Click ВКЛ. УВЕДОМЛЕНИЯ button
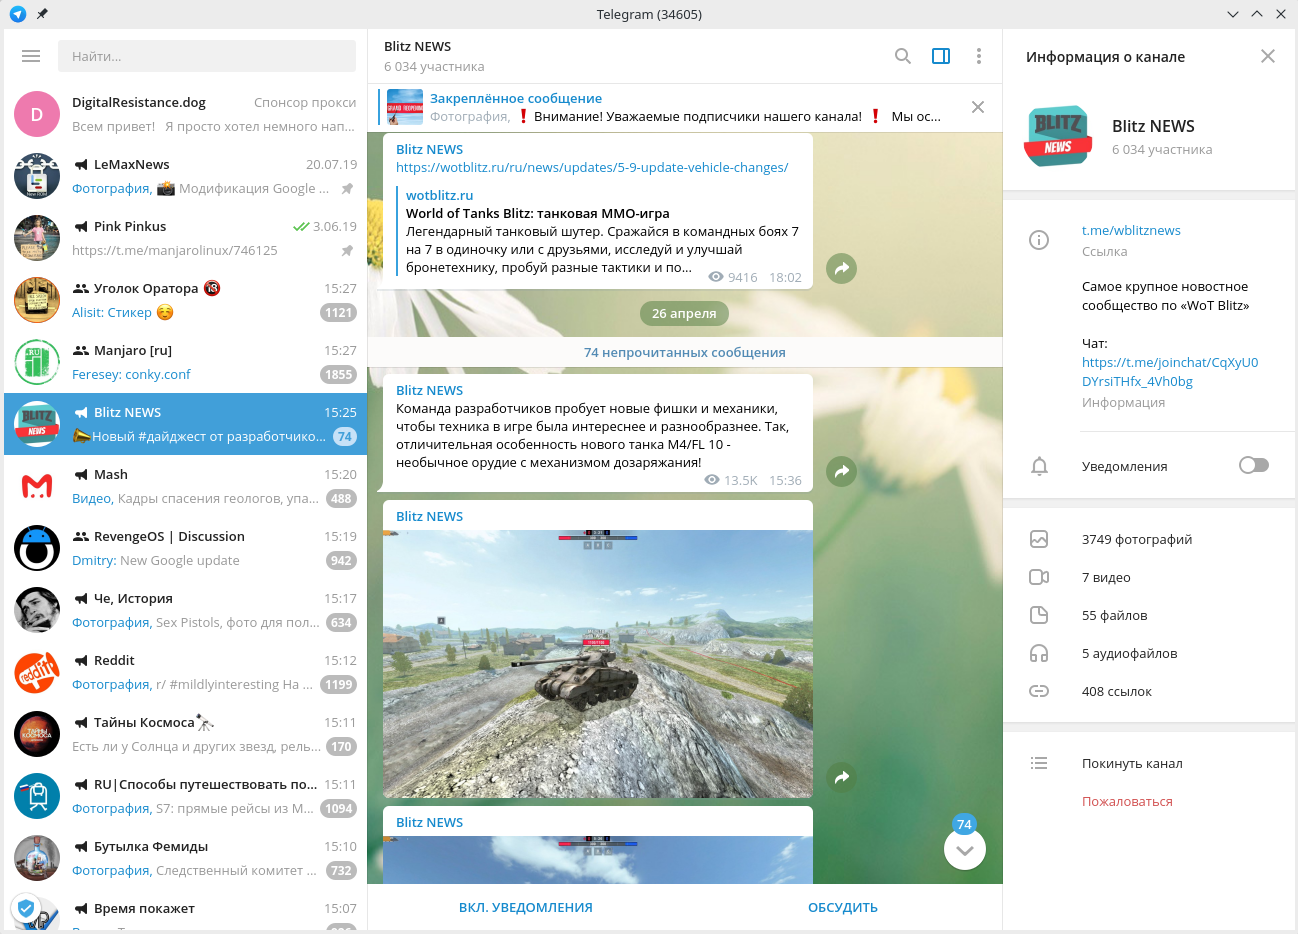Image resolution: width=1298 pixels, height=934 pixels. (x=526, y=908)
